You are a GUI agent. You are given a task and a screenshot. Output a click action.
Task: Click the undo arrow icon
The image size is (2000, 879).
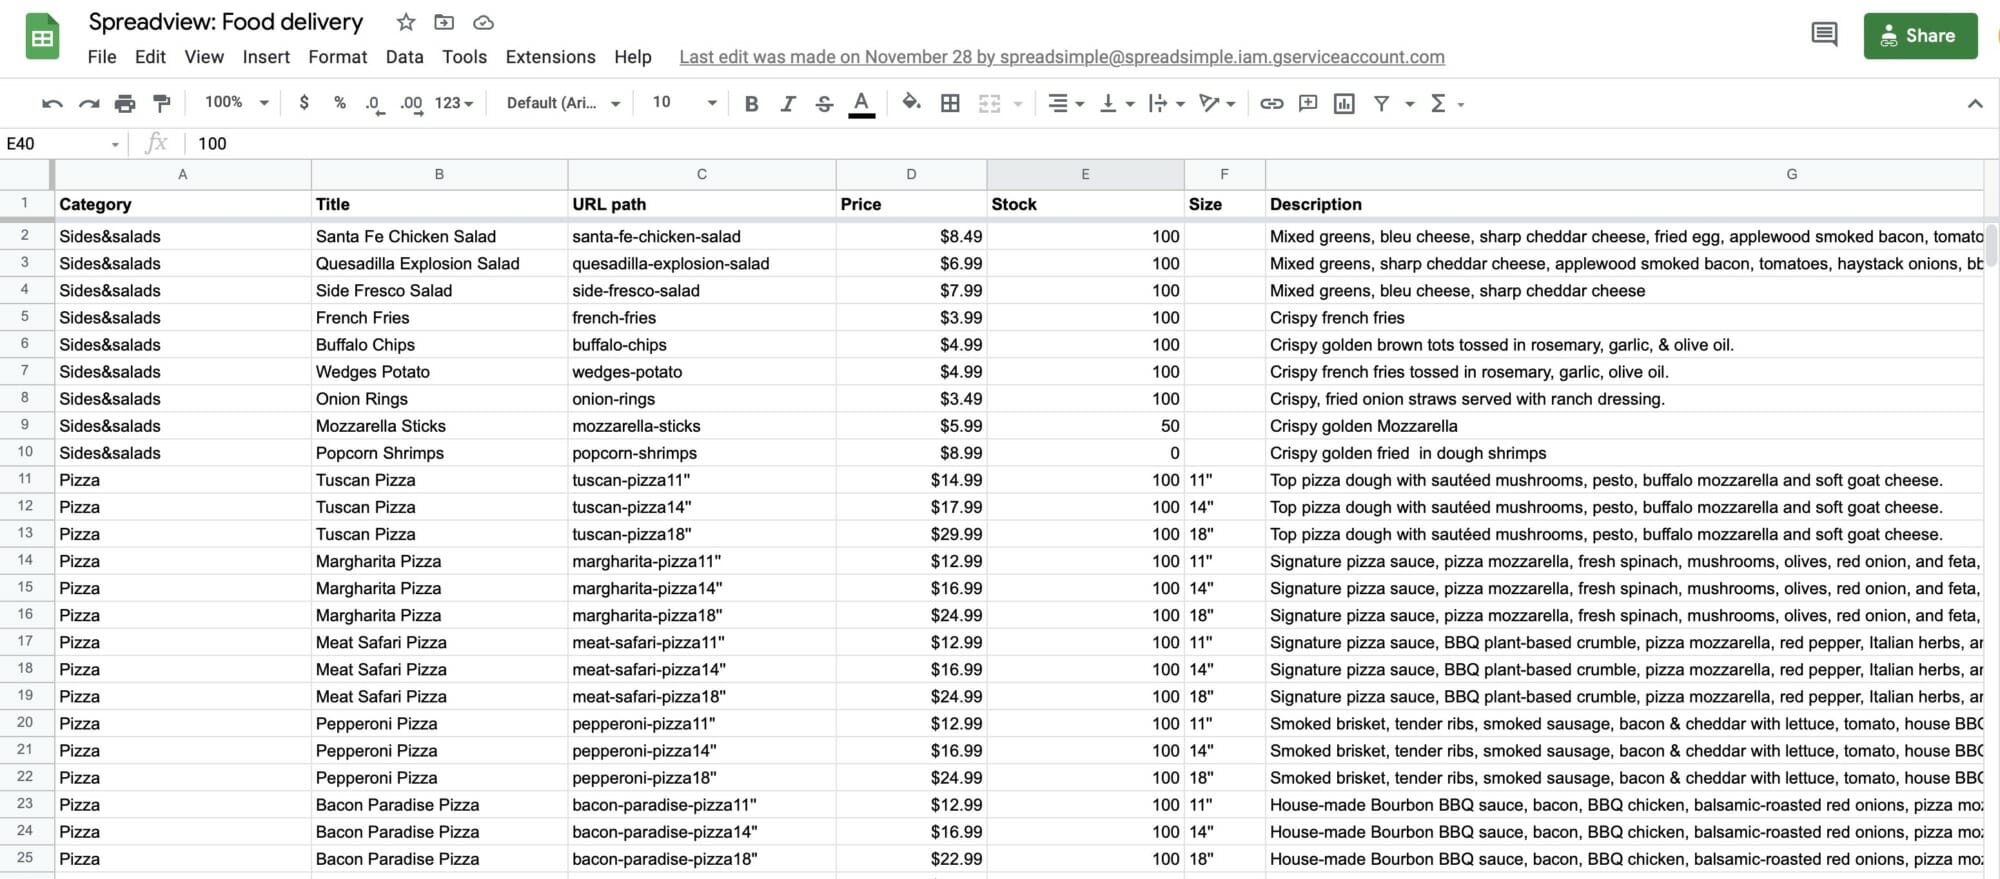point(52,103)
